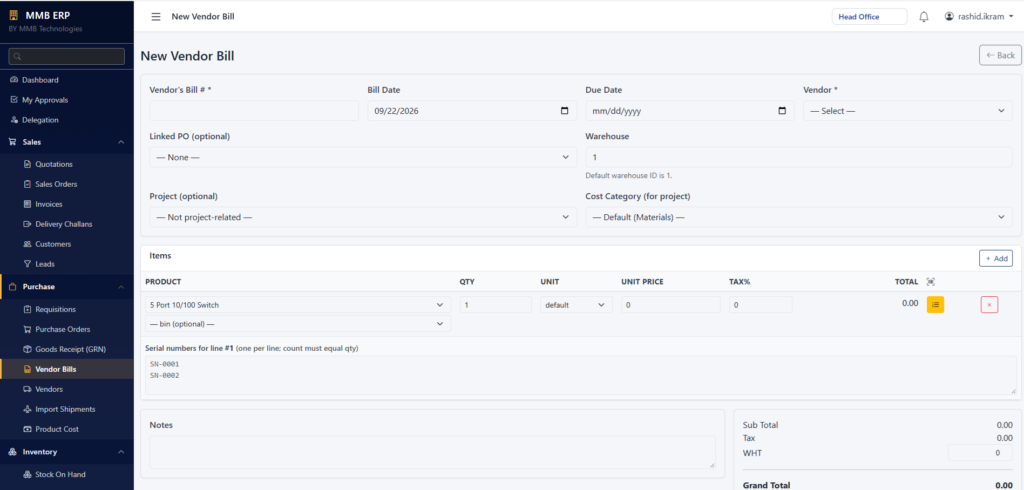Click the QTY field
Image resolution: width=1024 pixels, height=490 pixels.
[496, 304]
